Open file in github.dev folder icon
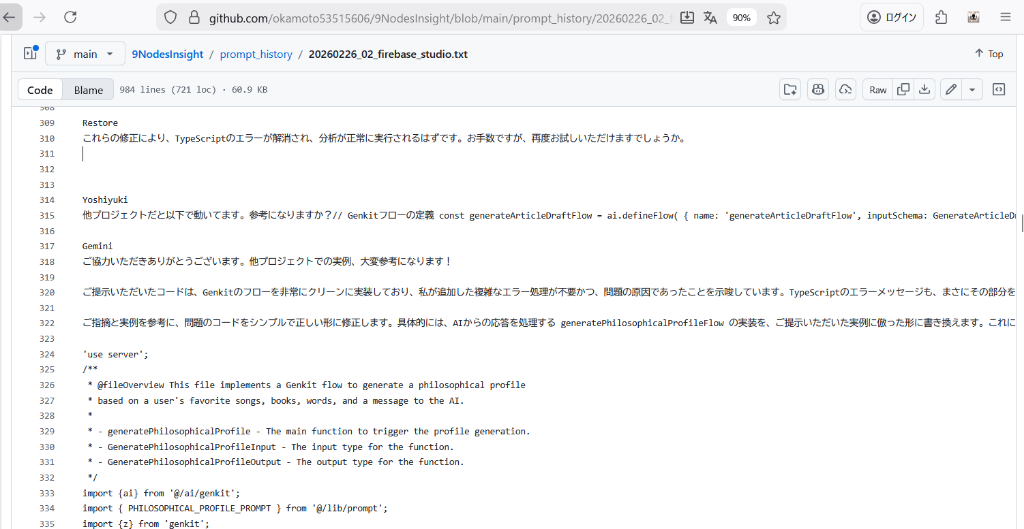Screen dimensions: 1024x529 (x=790, y=89)
